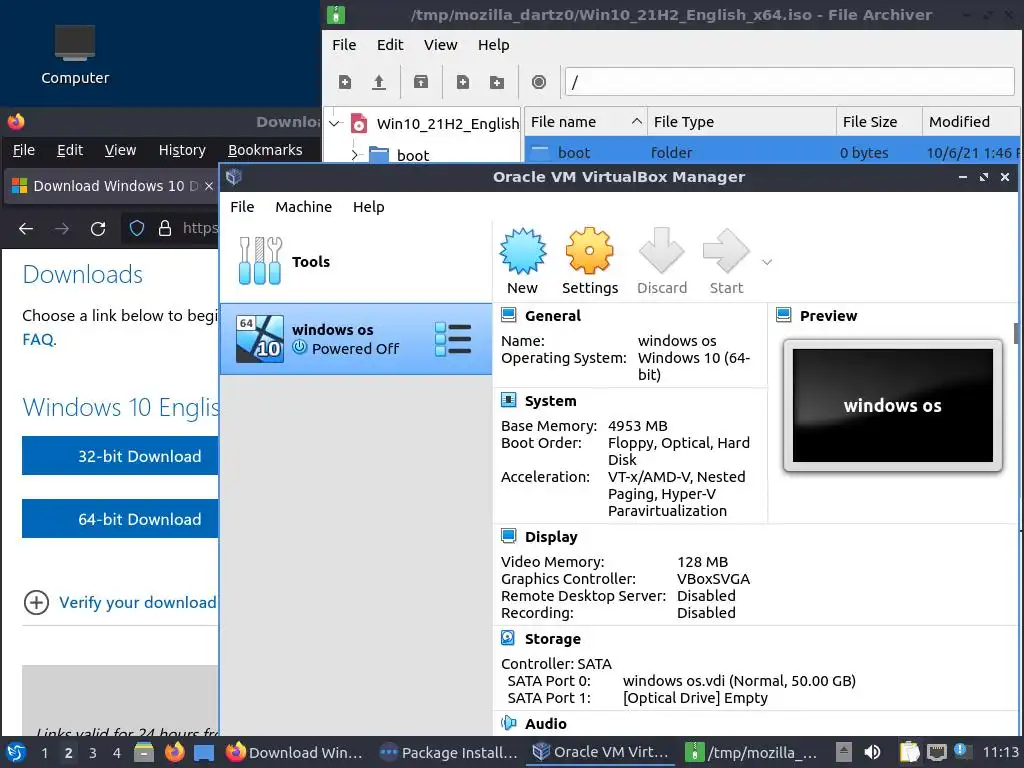Click the Preview section icon

pyautogui.click(x=784, y=315)
